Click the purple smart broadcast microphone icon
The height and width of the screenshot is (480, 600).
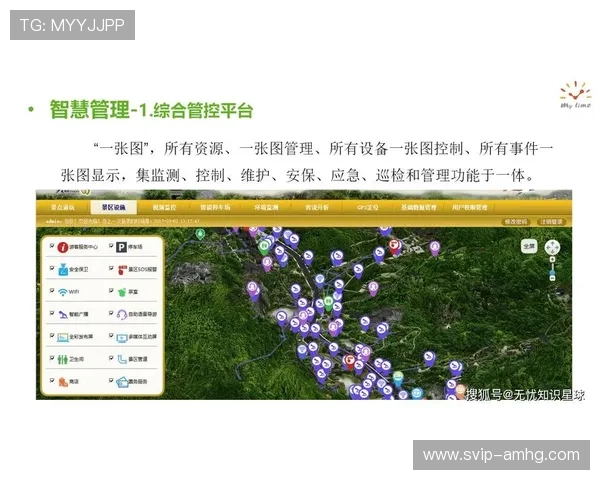pyautogui.click(x=63, y=315)
